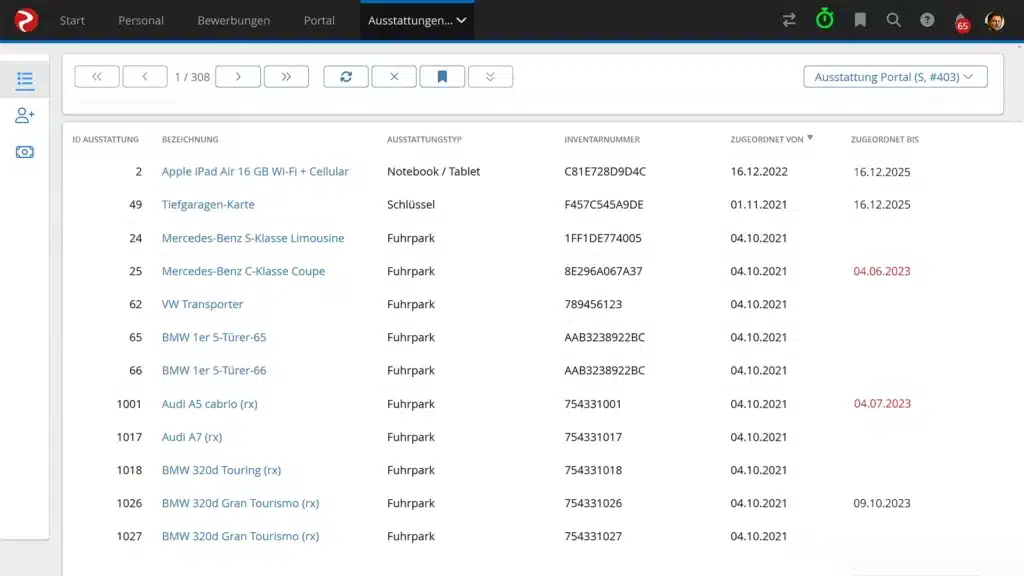
Task: Expand options with the double chevron button
Action: [490, 76]
